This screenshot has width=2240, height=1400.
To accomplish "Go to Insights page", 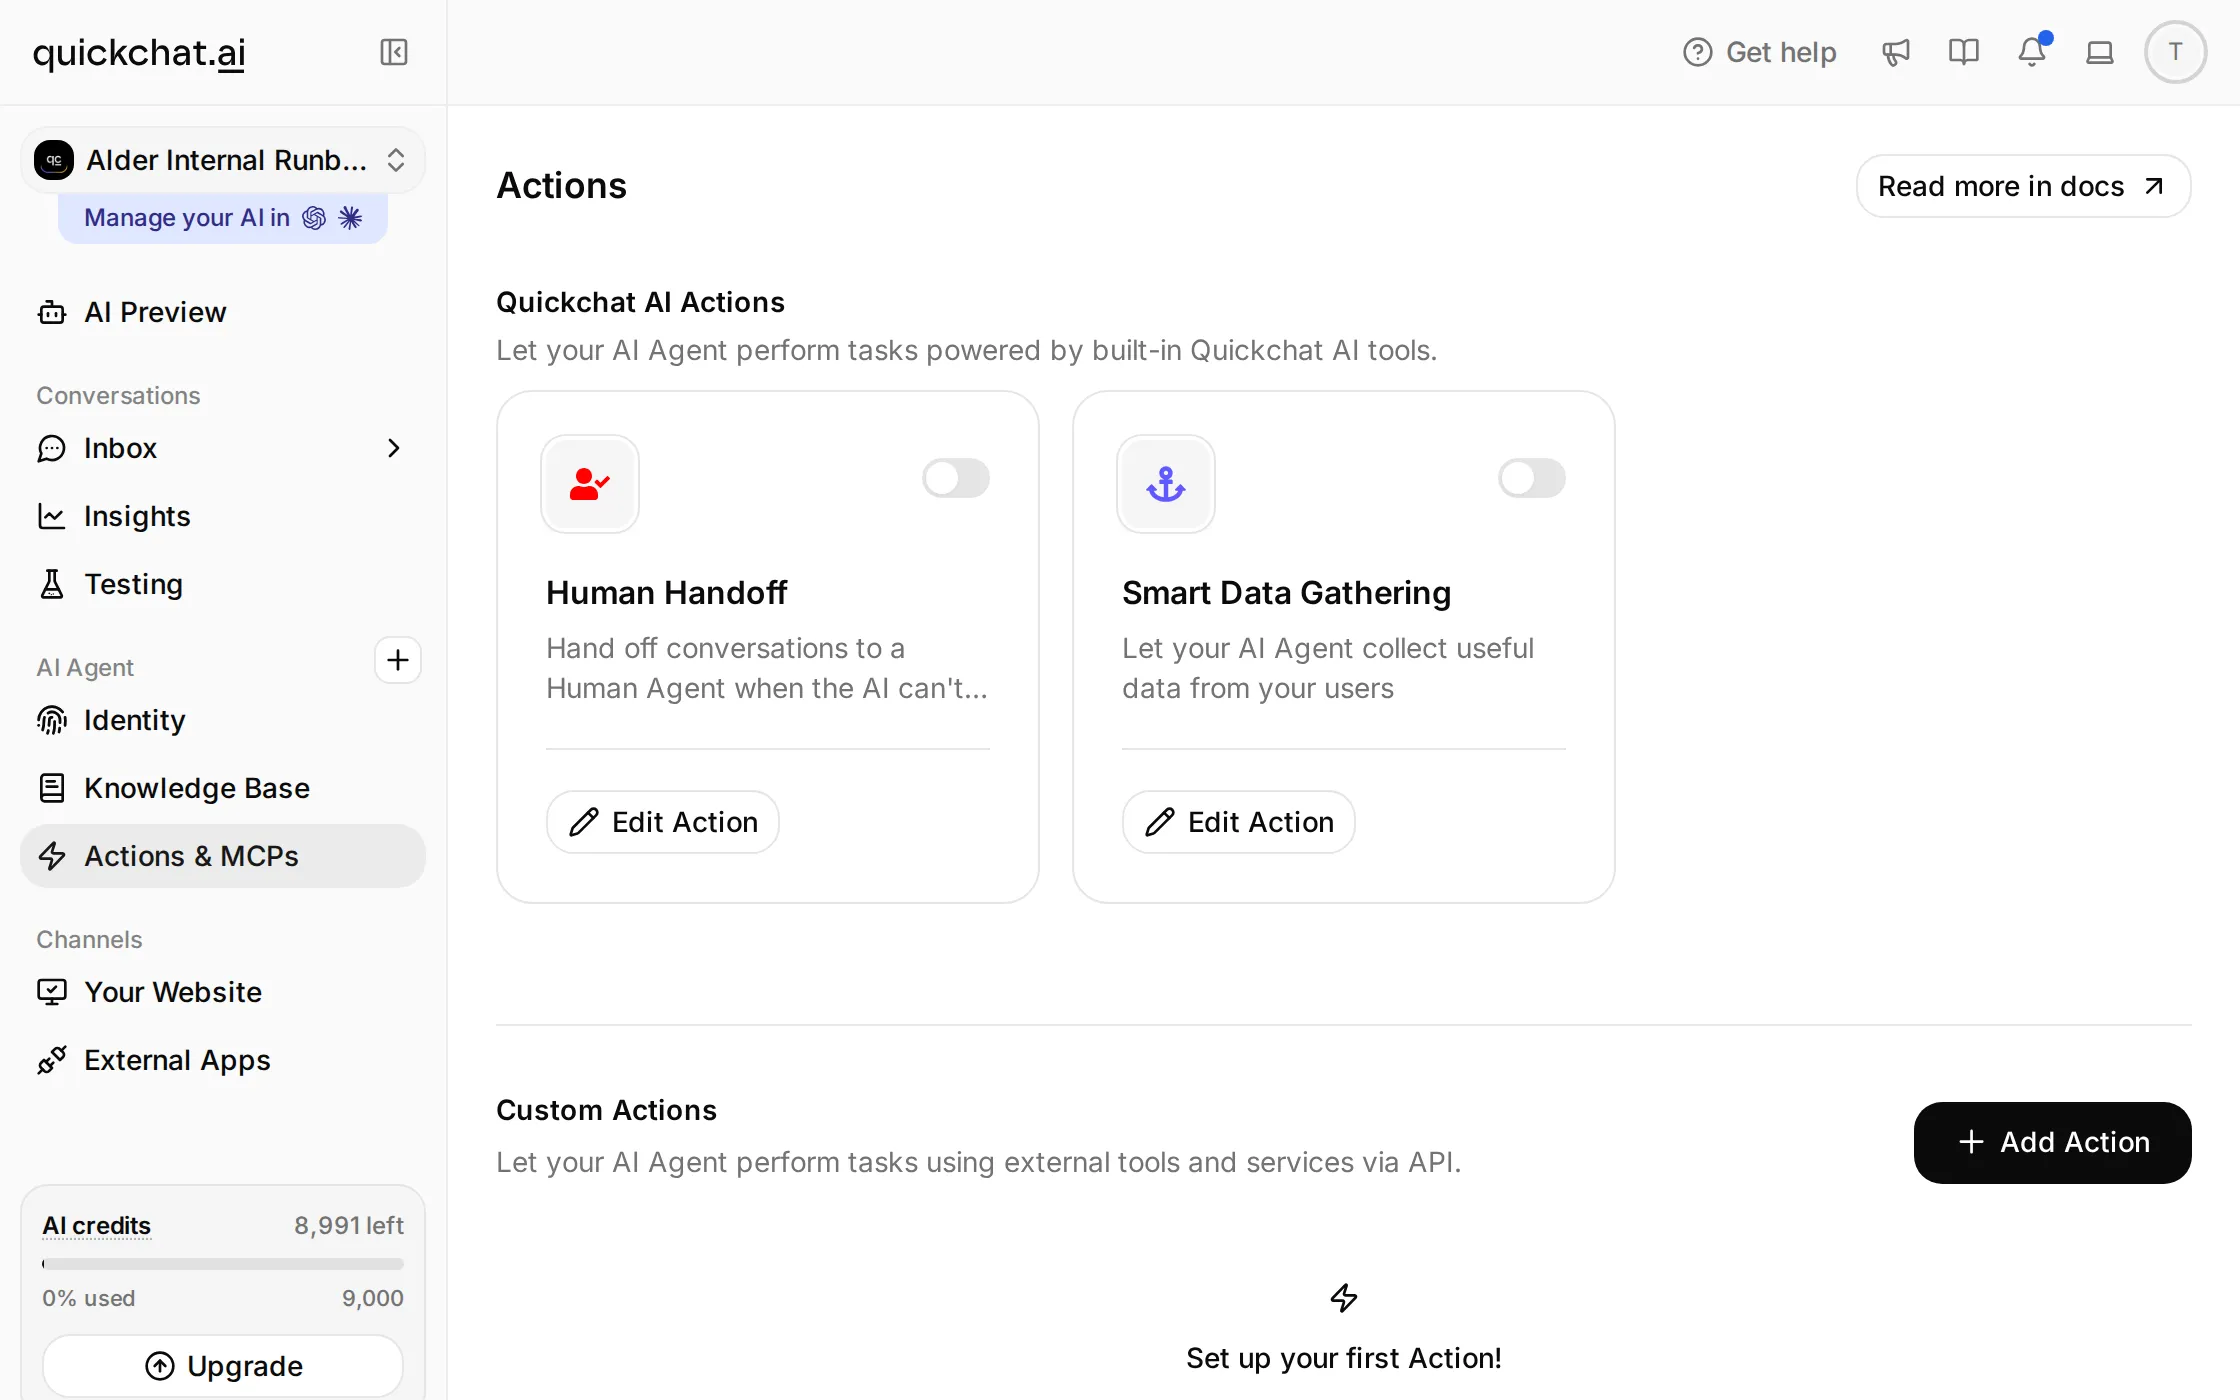I will point(223,516).
